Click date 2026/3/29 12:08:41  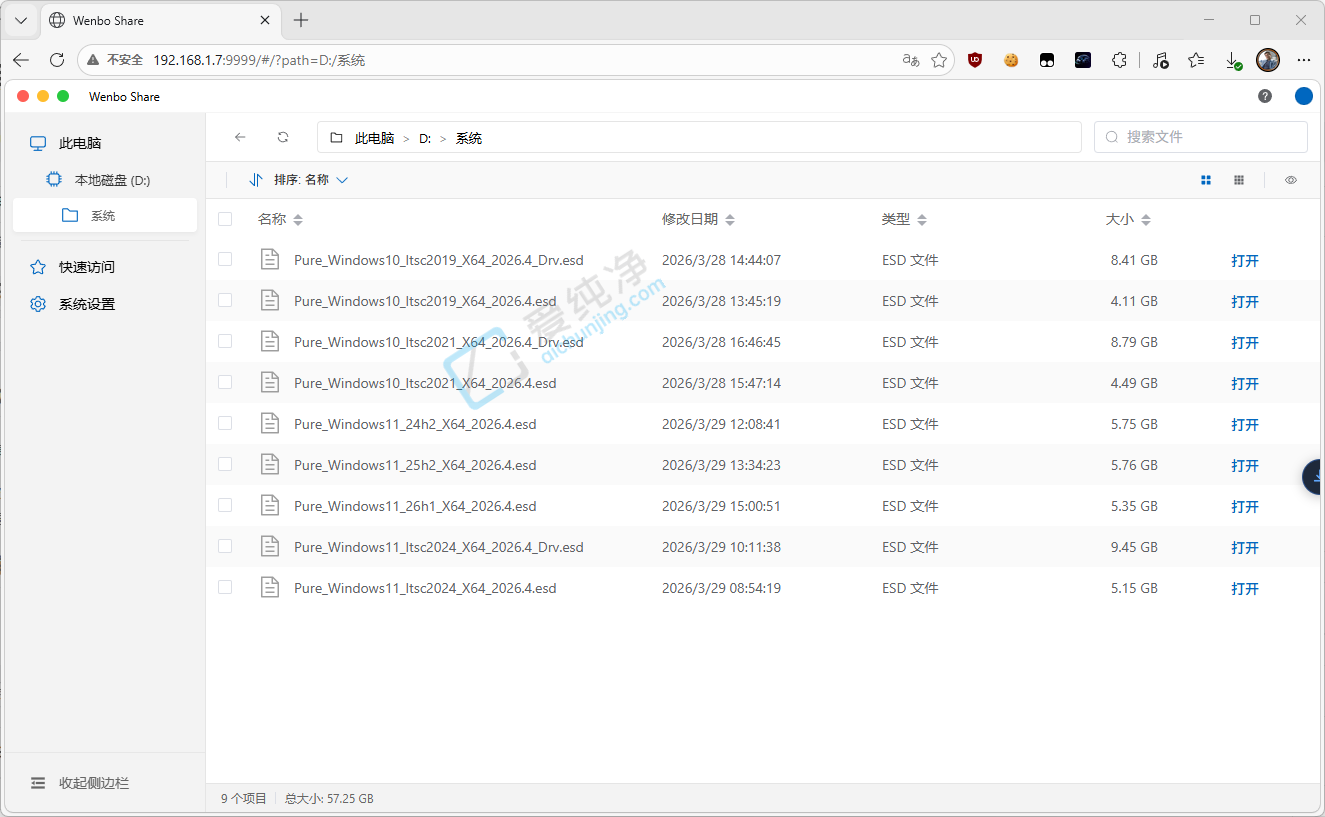(721, 424)
